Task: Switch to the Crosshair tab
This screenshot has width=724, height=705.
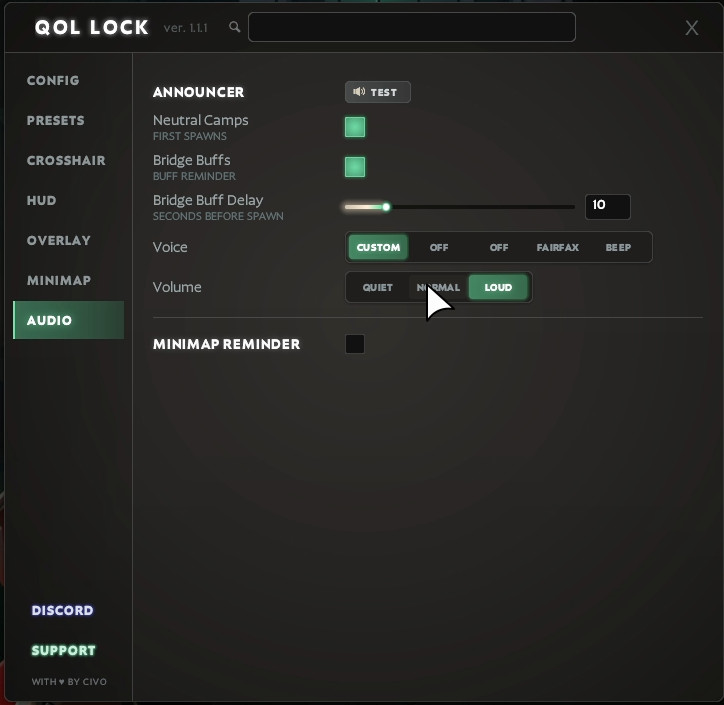Action: click(66, 160)
